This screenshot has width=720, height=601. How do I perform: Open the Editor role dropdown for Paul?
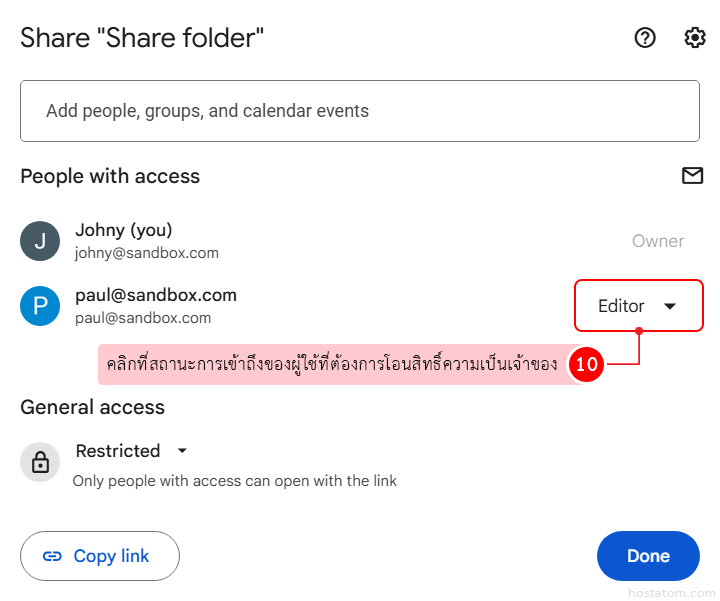click(x=638, y=306)
